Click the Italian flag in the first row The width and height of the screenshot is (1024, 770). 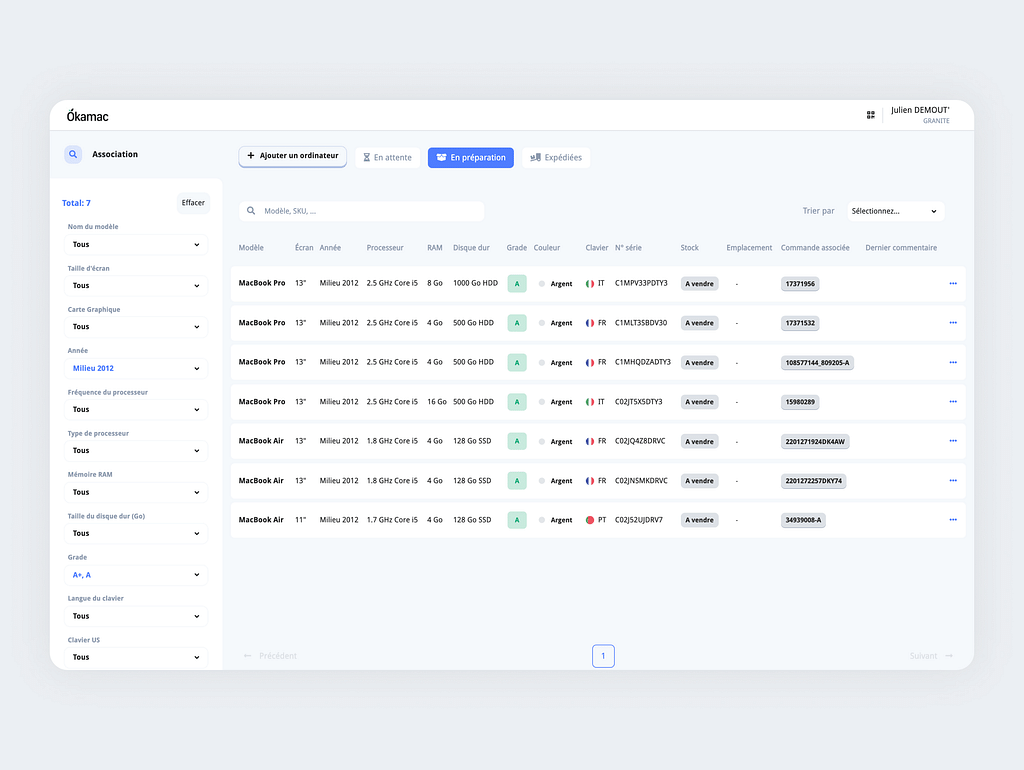point(590,284)
